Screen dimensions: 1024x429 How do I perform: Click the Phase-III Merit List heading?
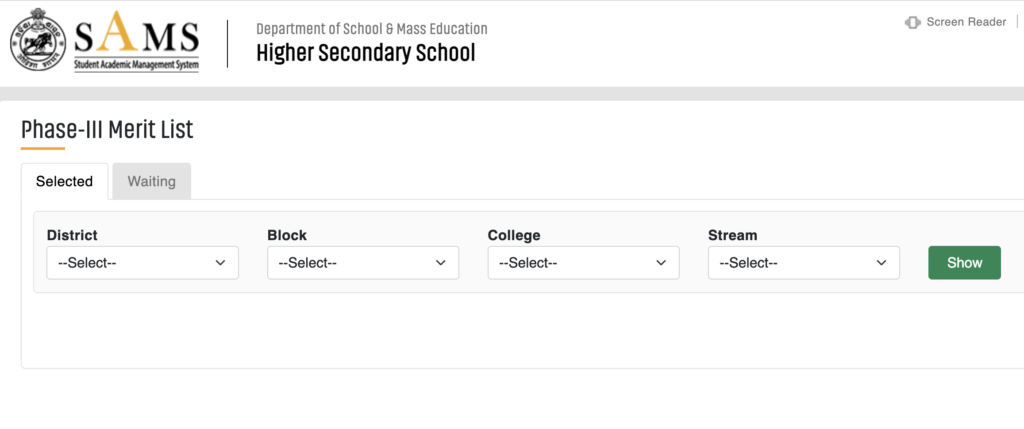107,130
